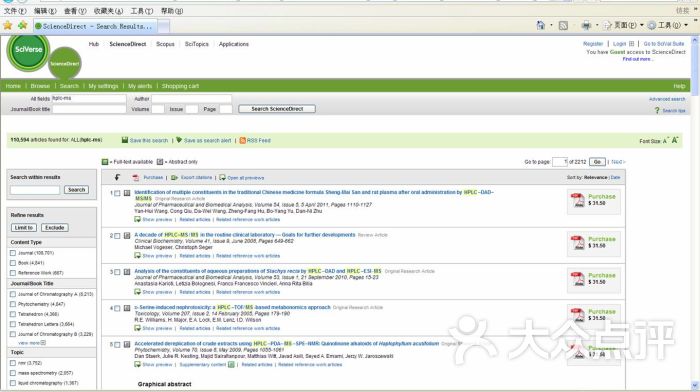Click the Limit to button

[x=24, y=228]
